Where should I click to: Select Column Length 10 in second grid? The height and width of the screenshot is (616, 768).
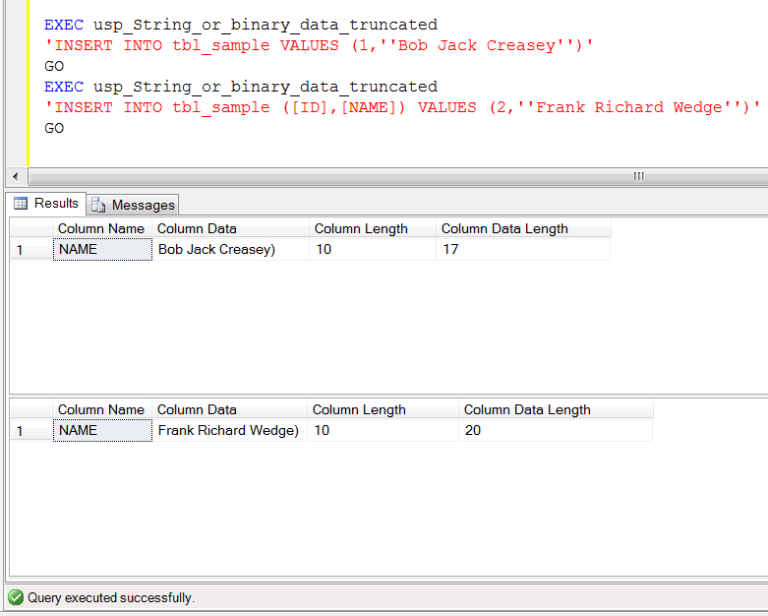[x=383, y=430]
